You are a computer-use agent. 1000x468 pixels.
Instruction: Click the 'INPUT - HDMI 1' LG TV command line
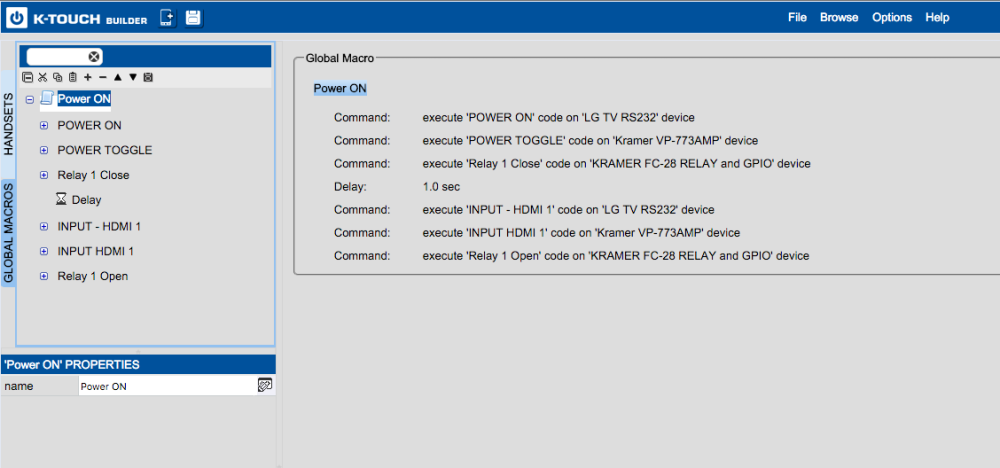[568, 210]
